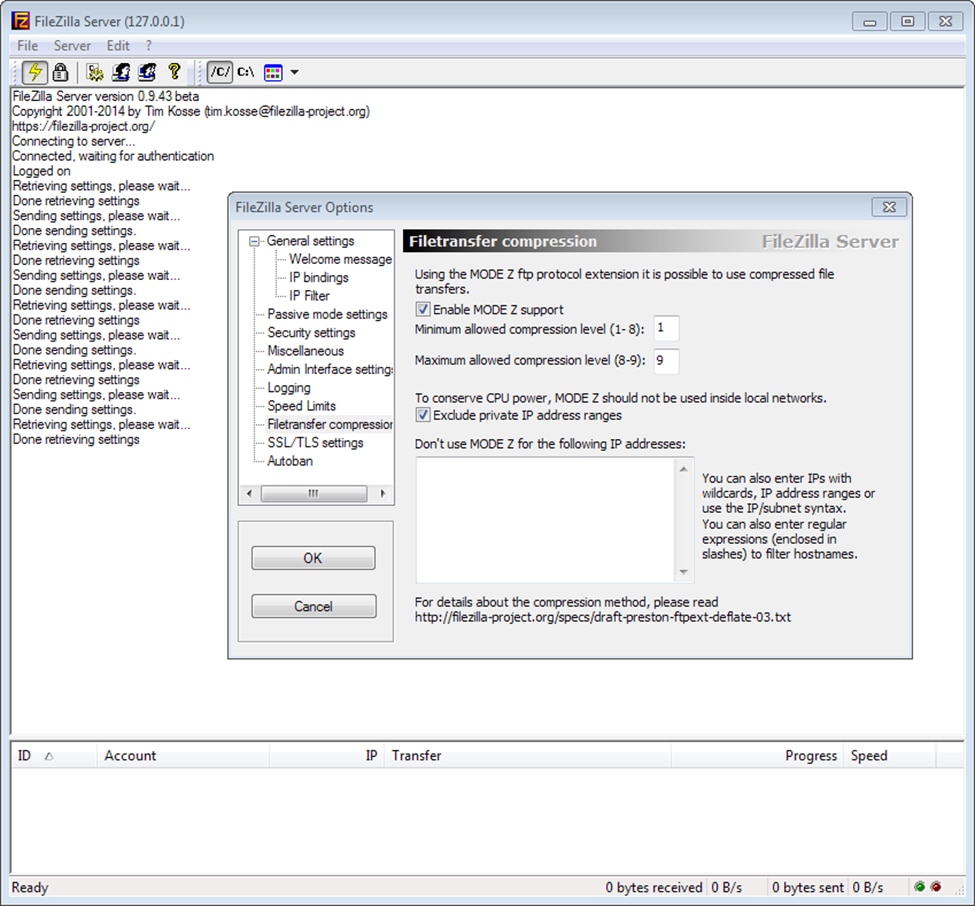Open the Edit menu

[118, 46]
